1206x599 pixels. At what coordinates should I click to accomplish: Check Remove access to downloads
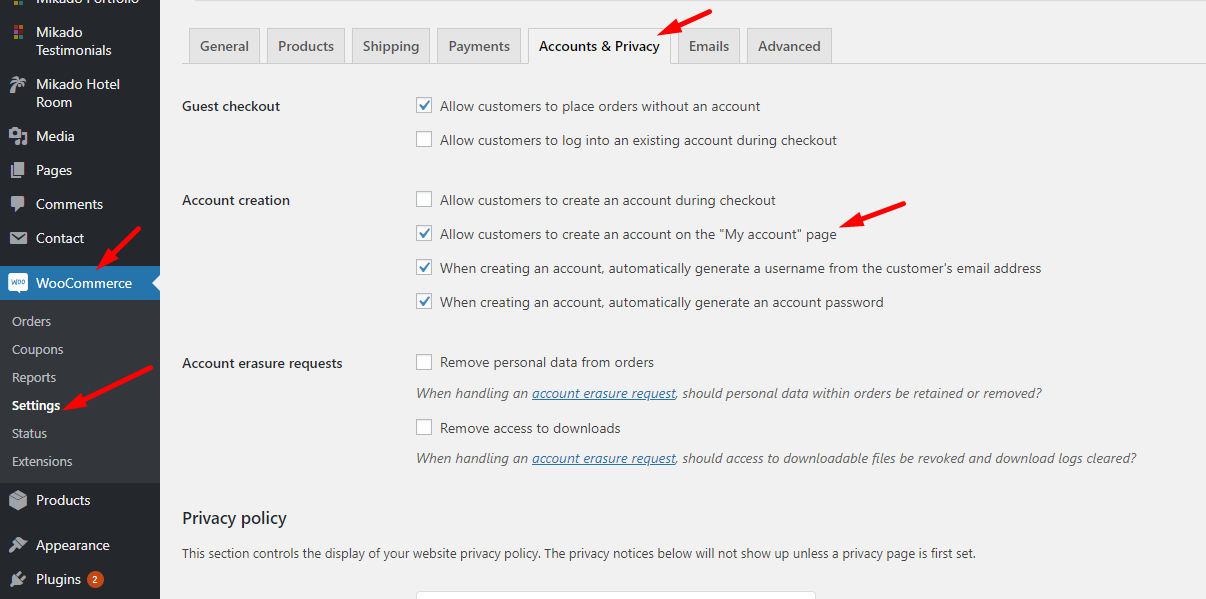[424, 428]
